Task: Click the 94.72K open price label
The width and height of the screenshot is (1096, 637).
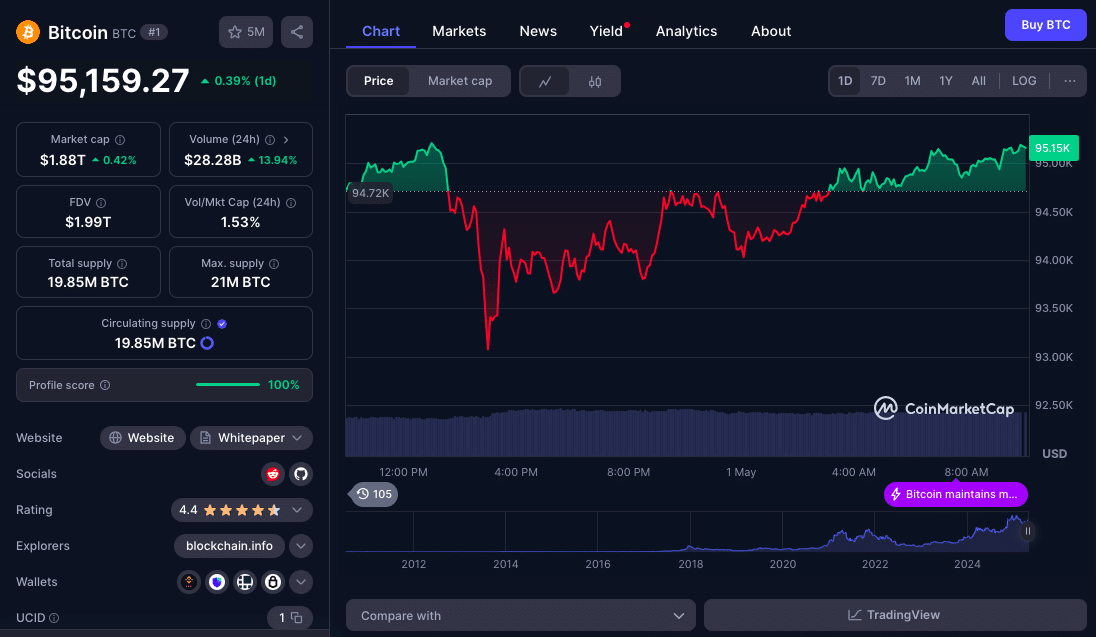Action: (370, 193)
